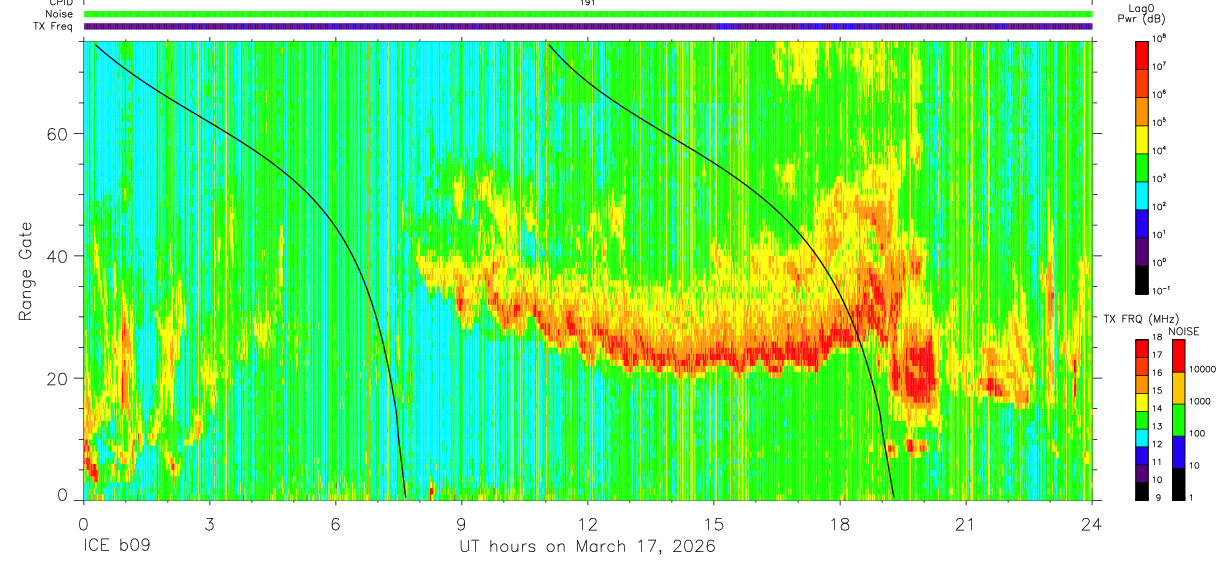Click the '17' label on TX FRQ colorbar

point(1157,355)
